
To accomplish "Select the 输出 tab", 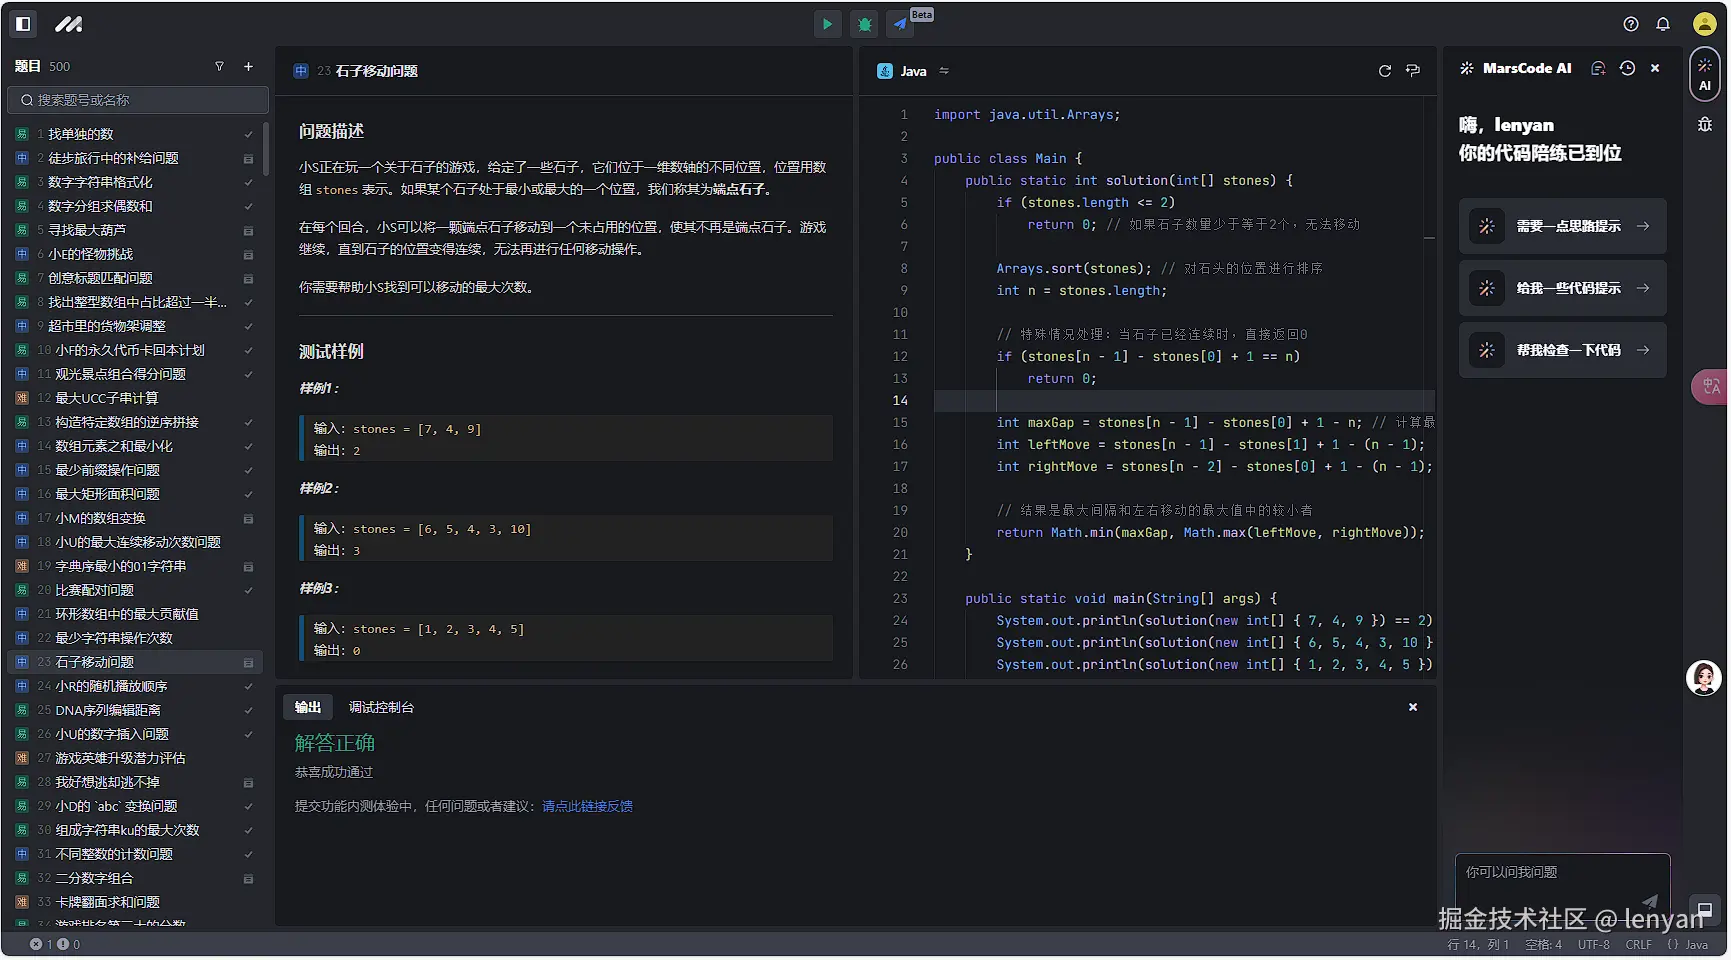I will click(x=308, y=708).
